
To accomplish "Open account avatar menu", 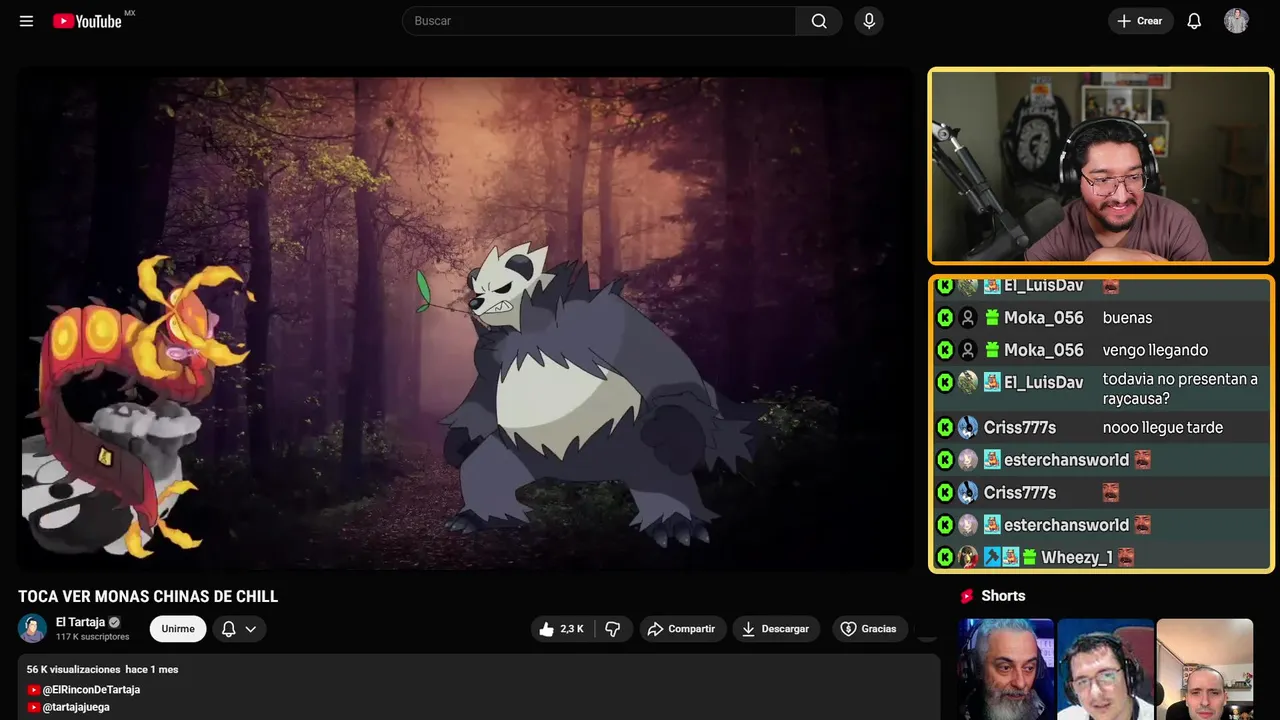I will (1236, 21).
